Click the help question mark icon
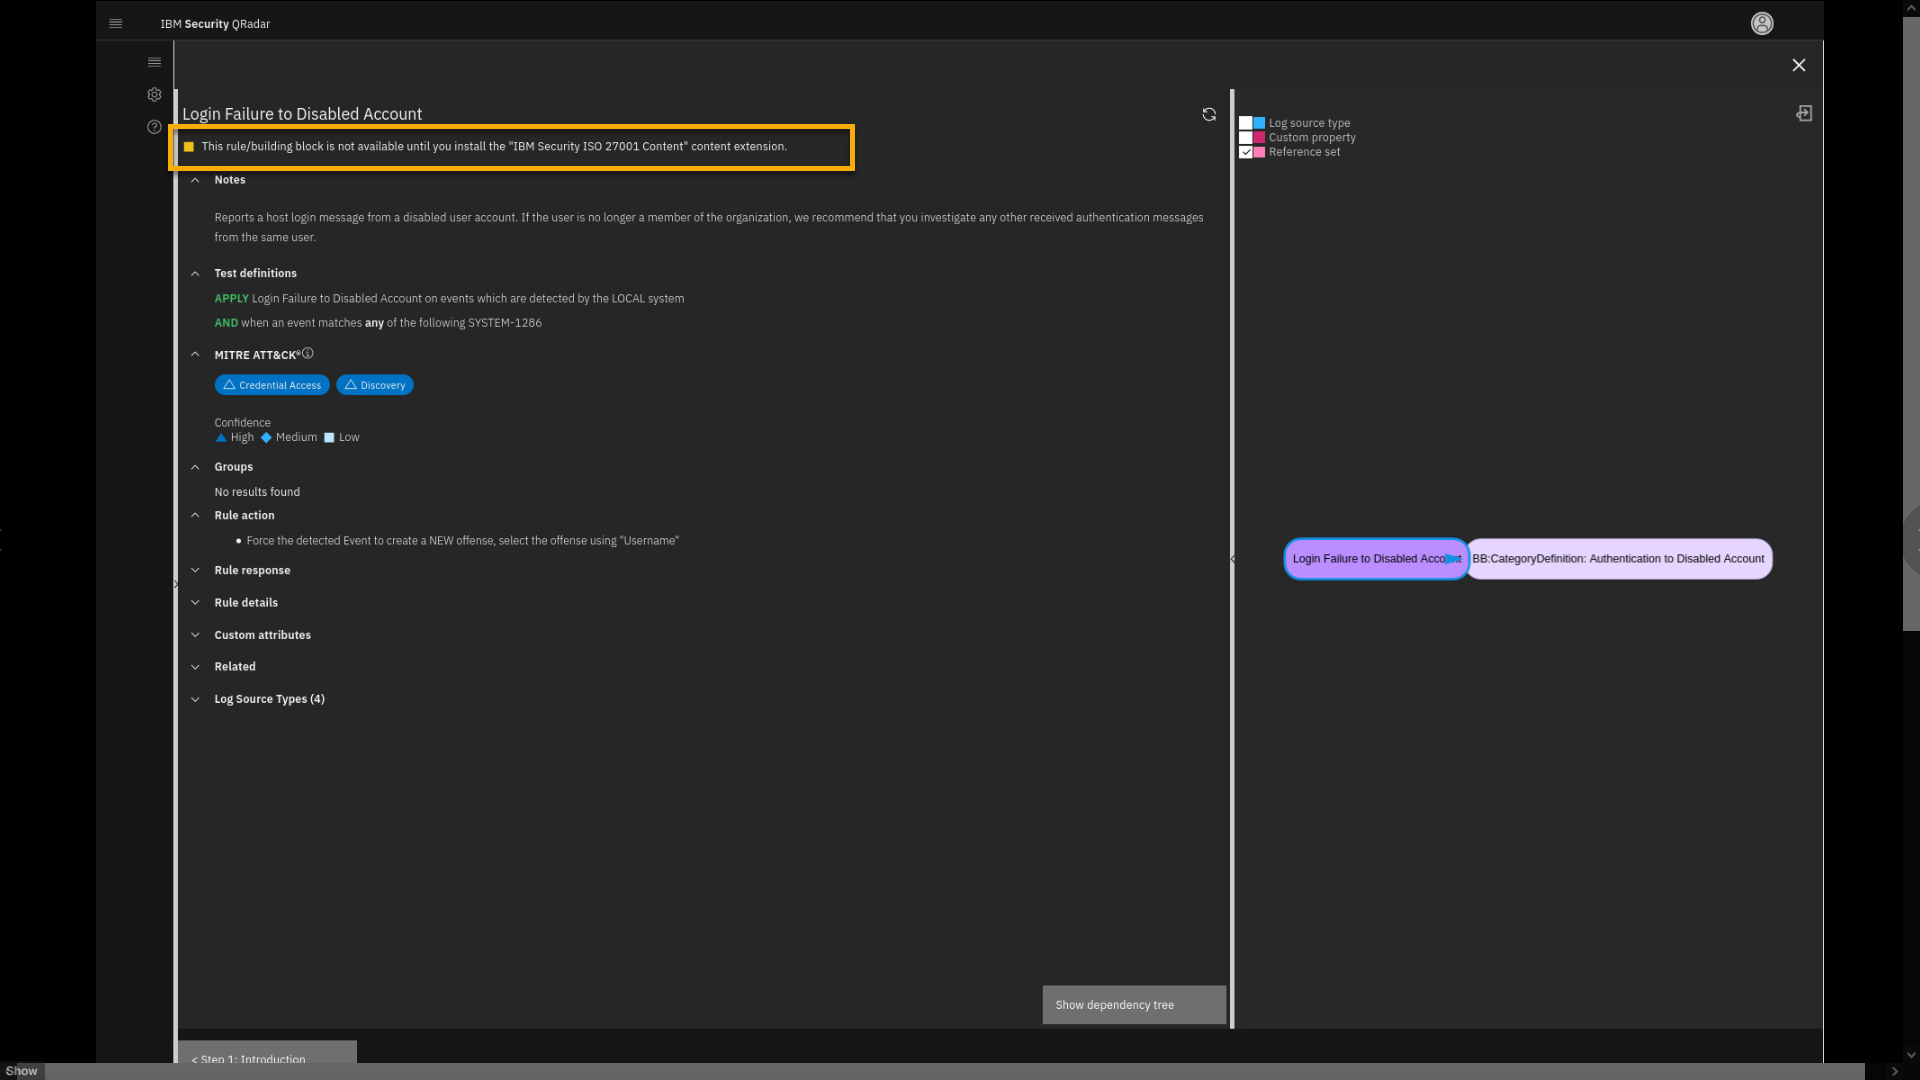1920x1080 pixels. (x=154, y=127)
